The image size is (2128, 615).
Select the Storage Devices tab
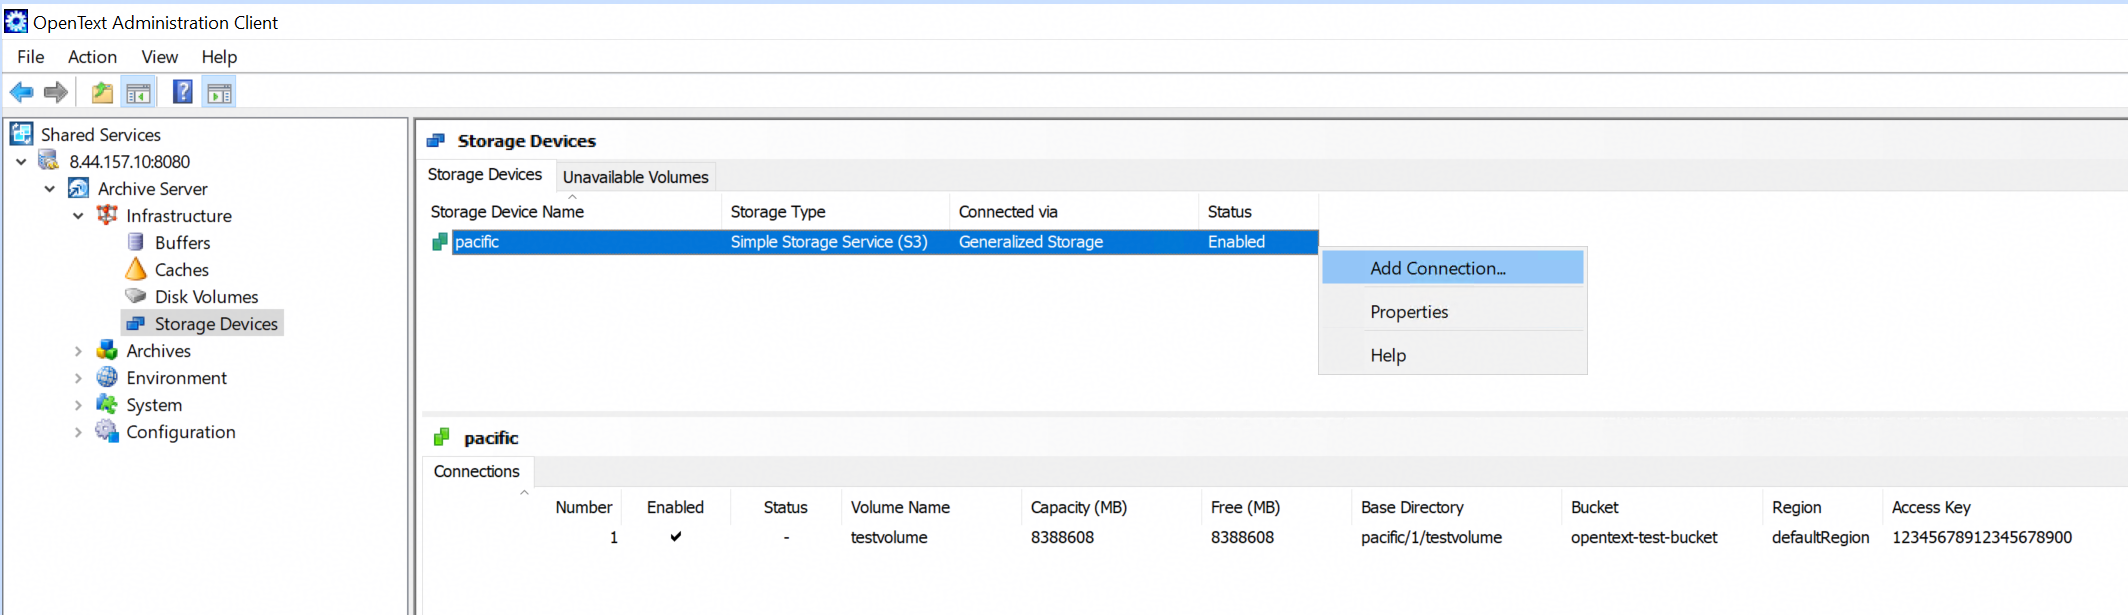485,174
